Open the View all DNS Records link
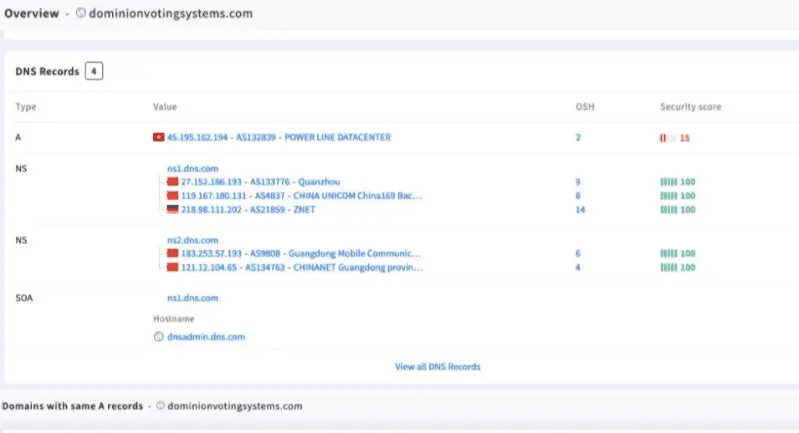Image resolution: width=799 pixels, height=433 pixels. 437,367
